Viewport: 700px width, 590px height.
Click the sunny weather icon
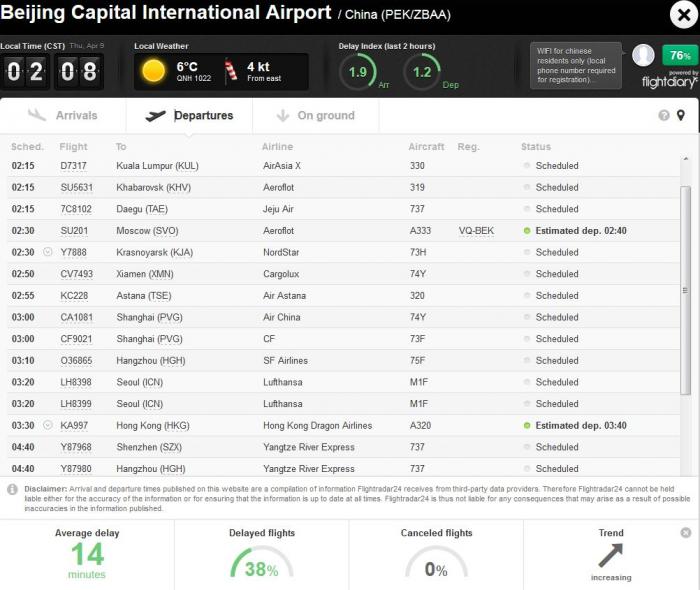tap(153, 71)
